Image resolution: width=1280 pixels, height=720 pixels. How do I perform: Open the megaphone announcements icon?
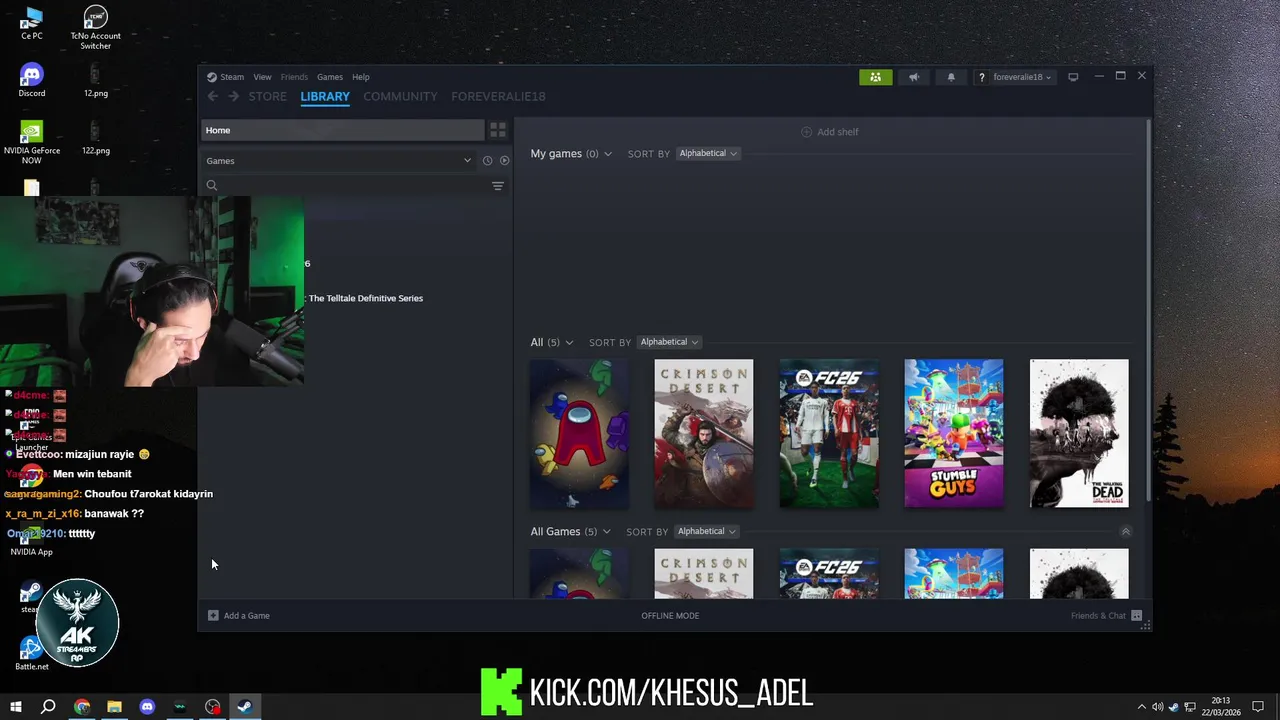coord(914,77)
